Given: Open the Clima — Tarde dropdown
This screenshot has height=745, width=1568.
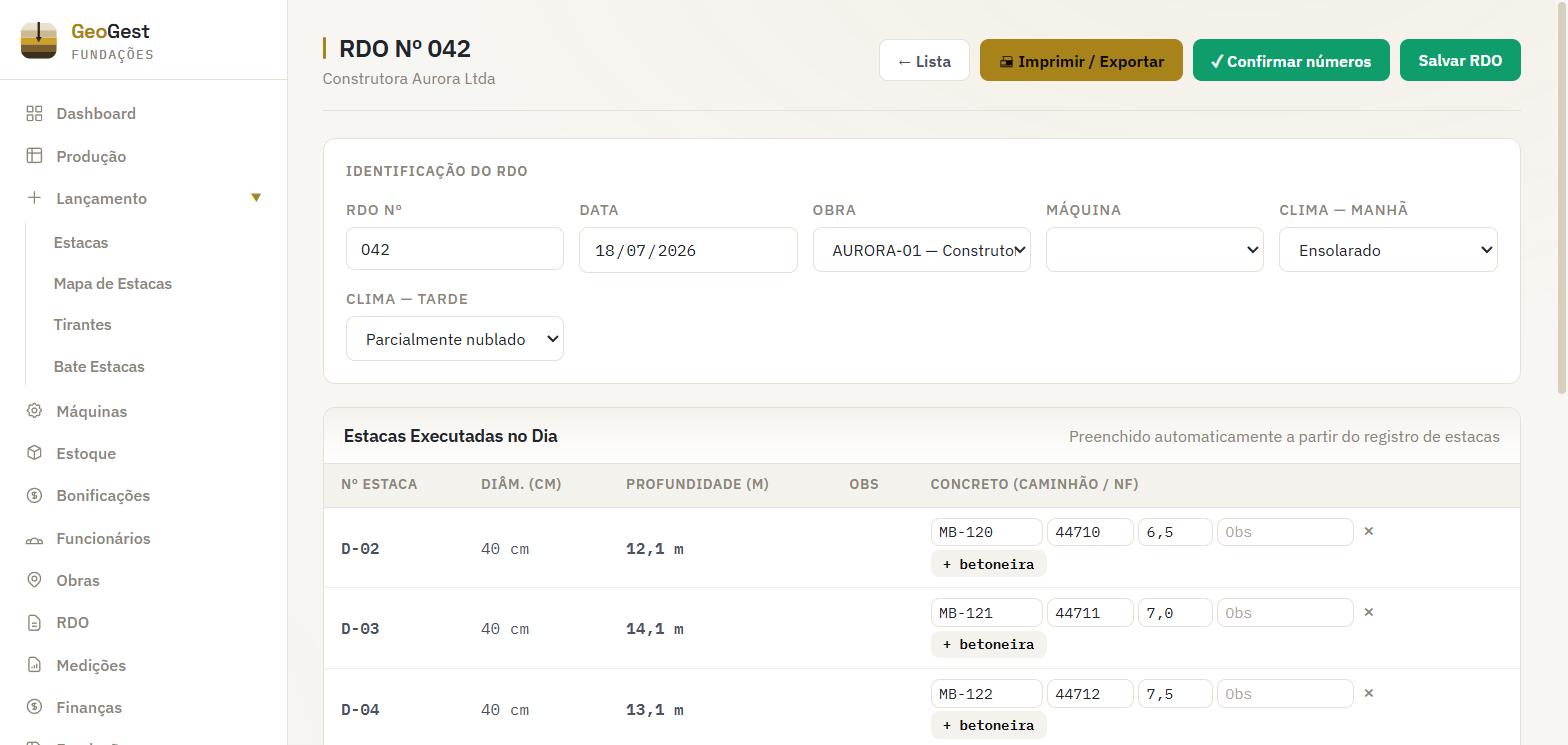Looking at the screenshot, I should coord(455,339).
